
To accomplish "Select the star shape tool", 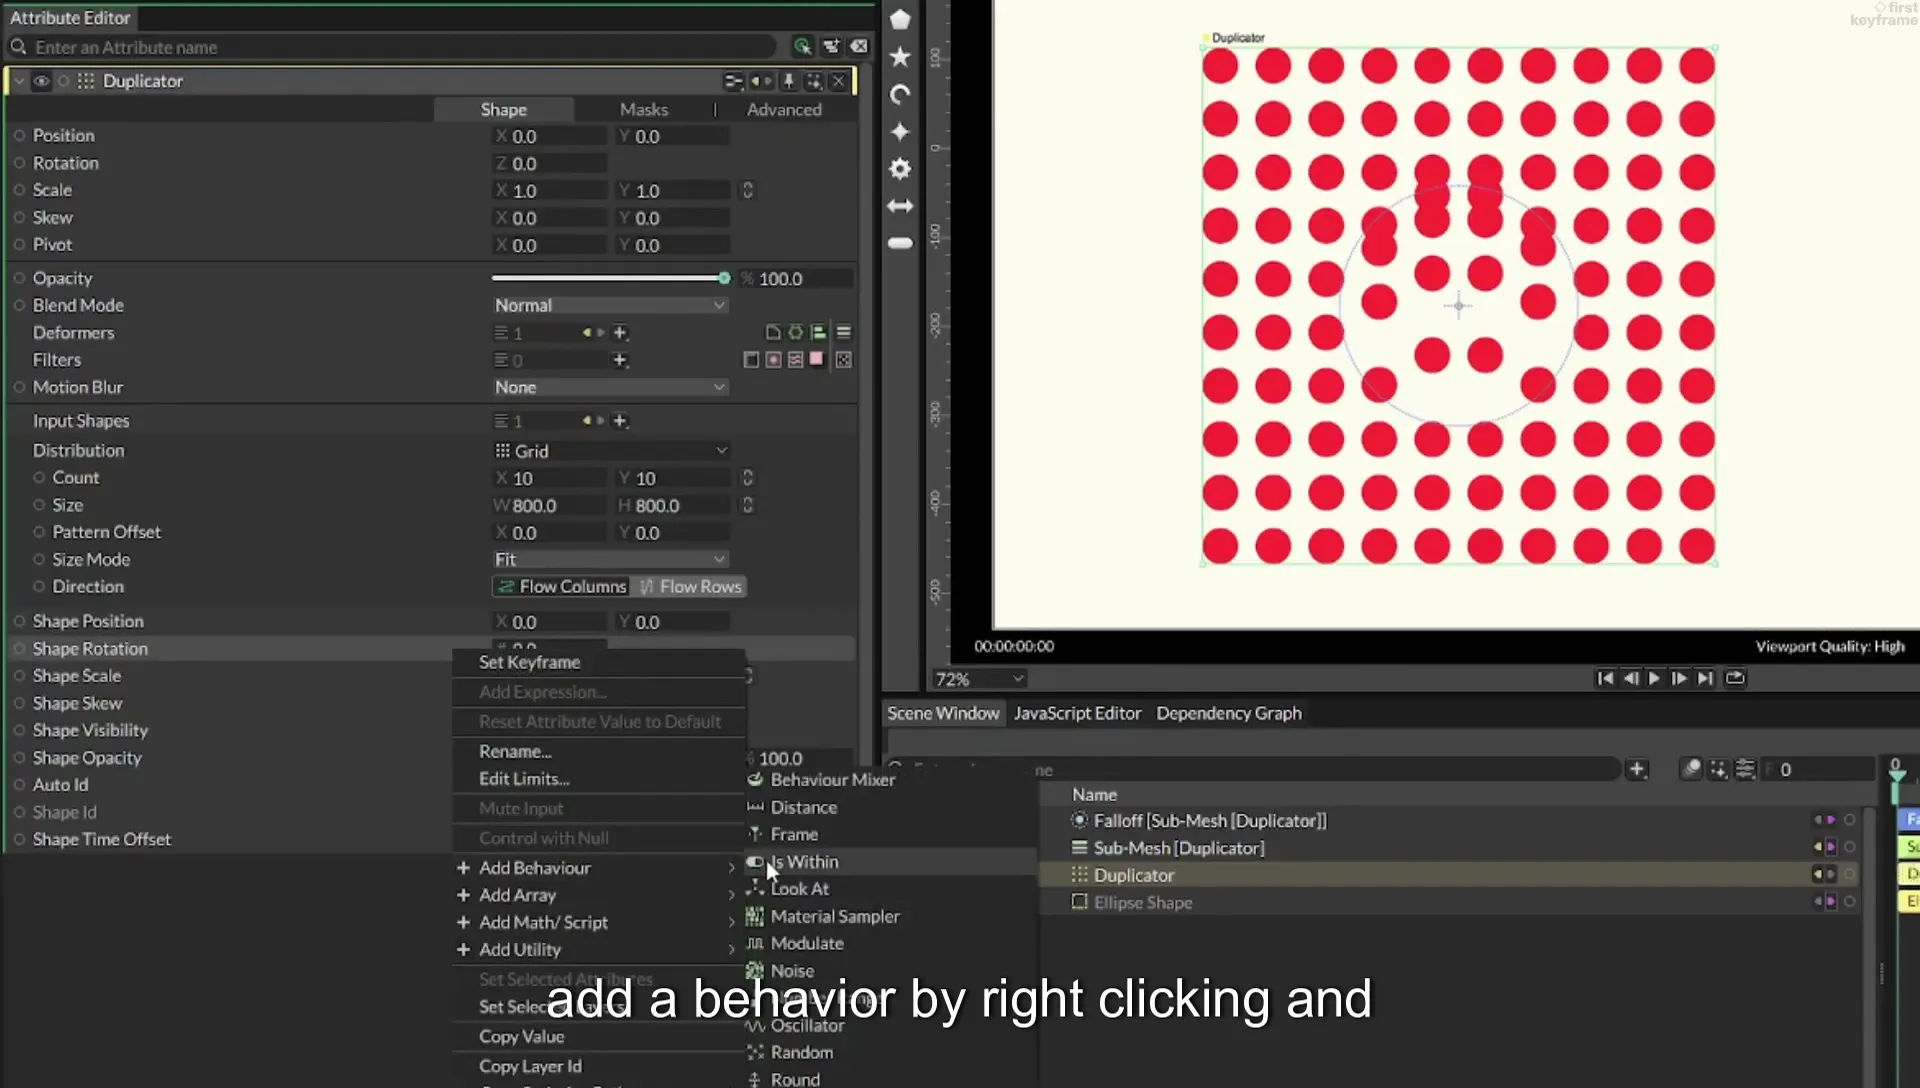I will (x=900, y=57).
